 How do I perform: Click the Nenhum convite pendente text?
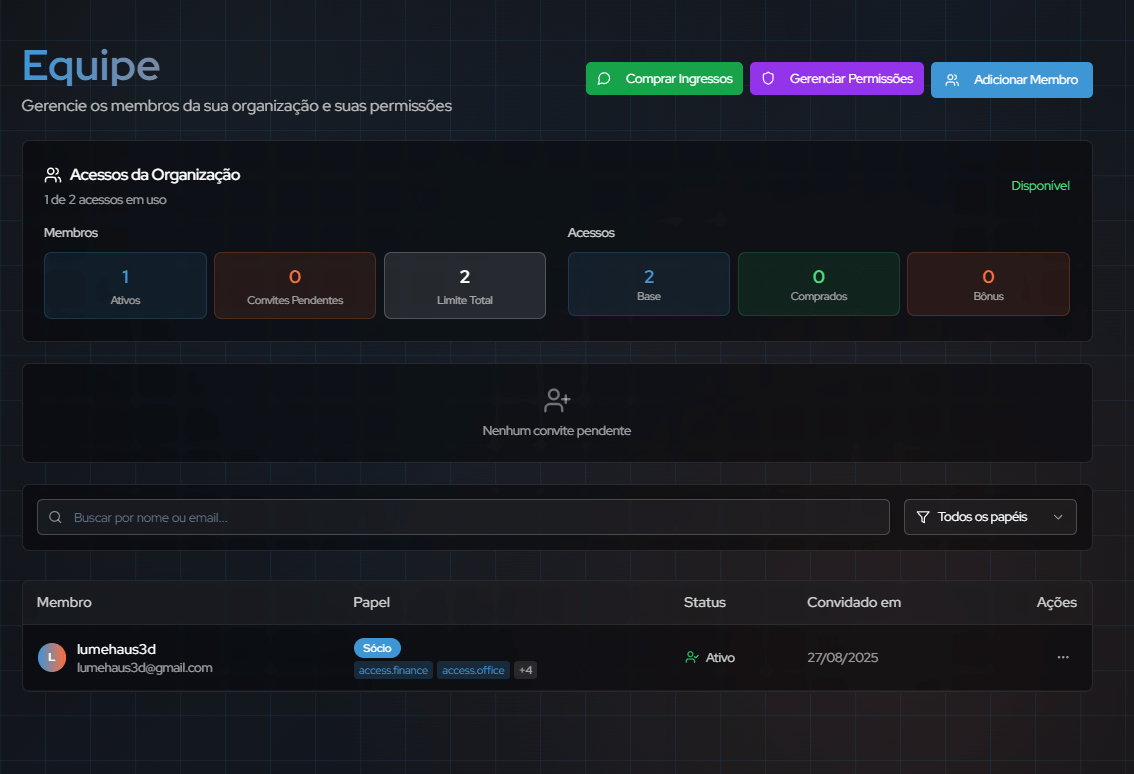tap(557, 431)
